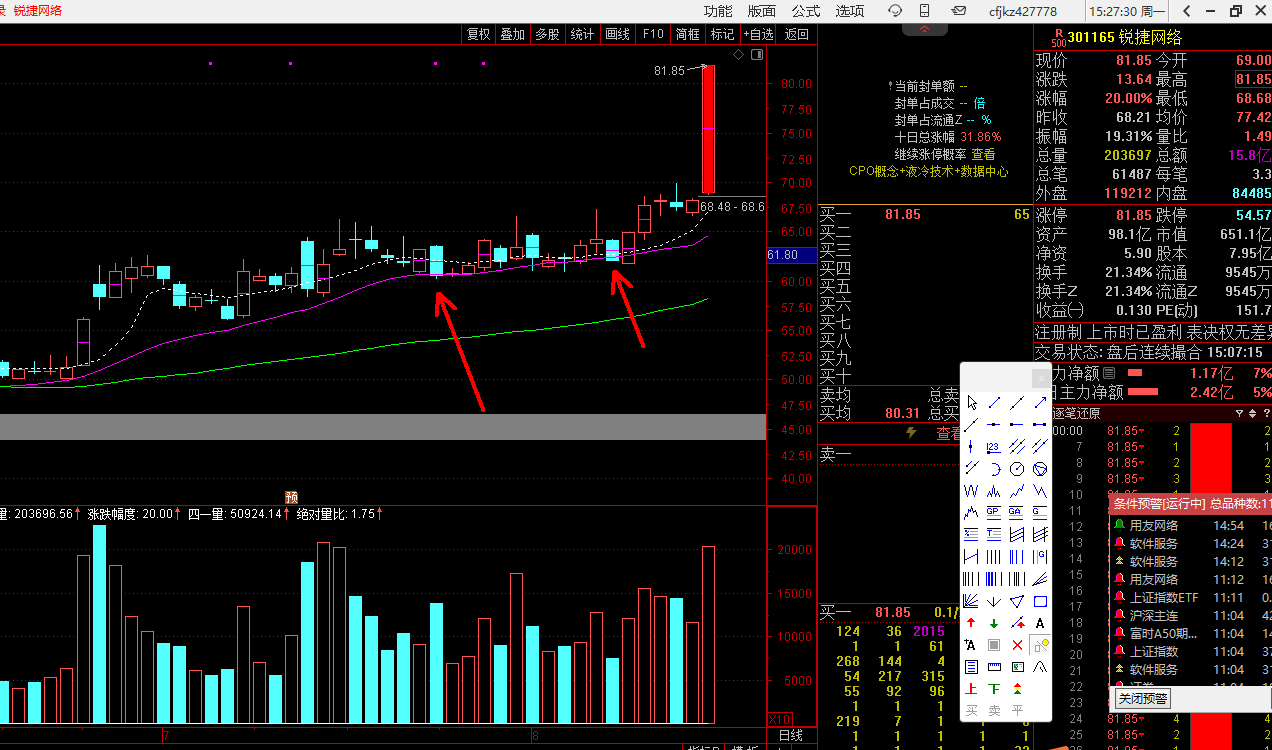Open the customer service headset icon

pos(895,11)
